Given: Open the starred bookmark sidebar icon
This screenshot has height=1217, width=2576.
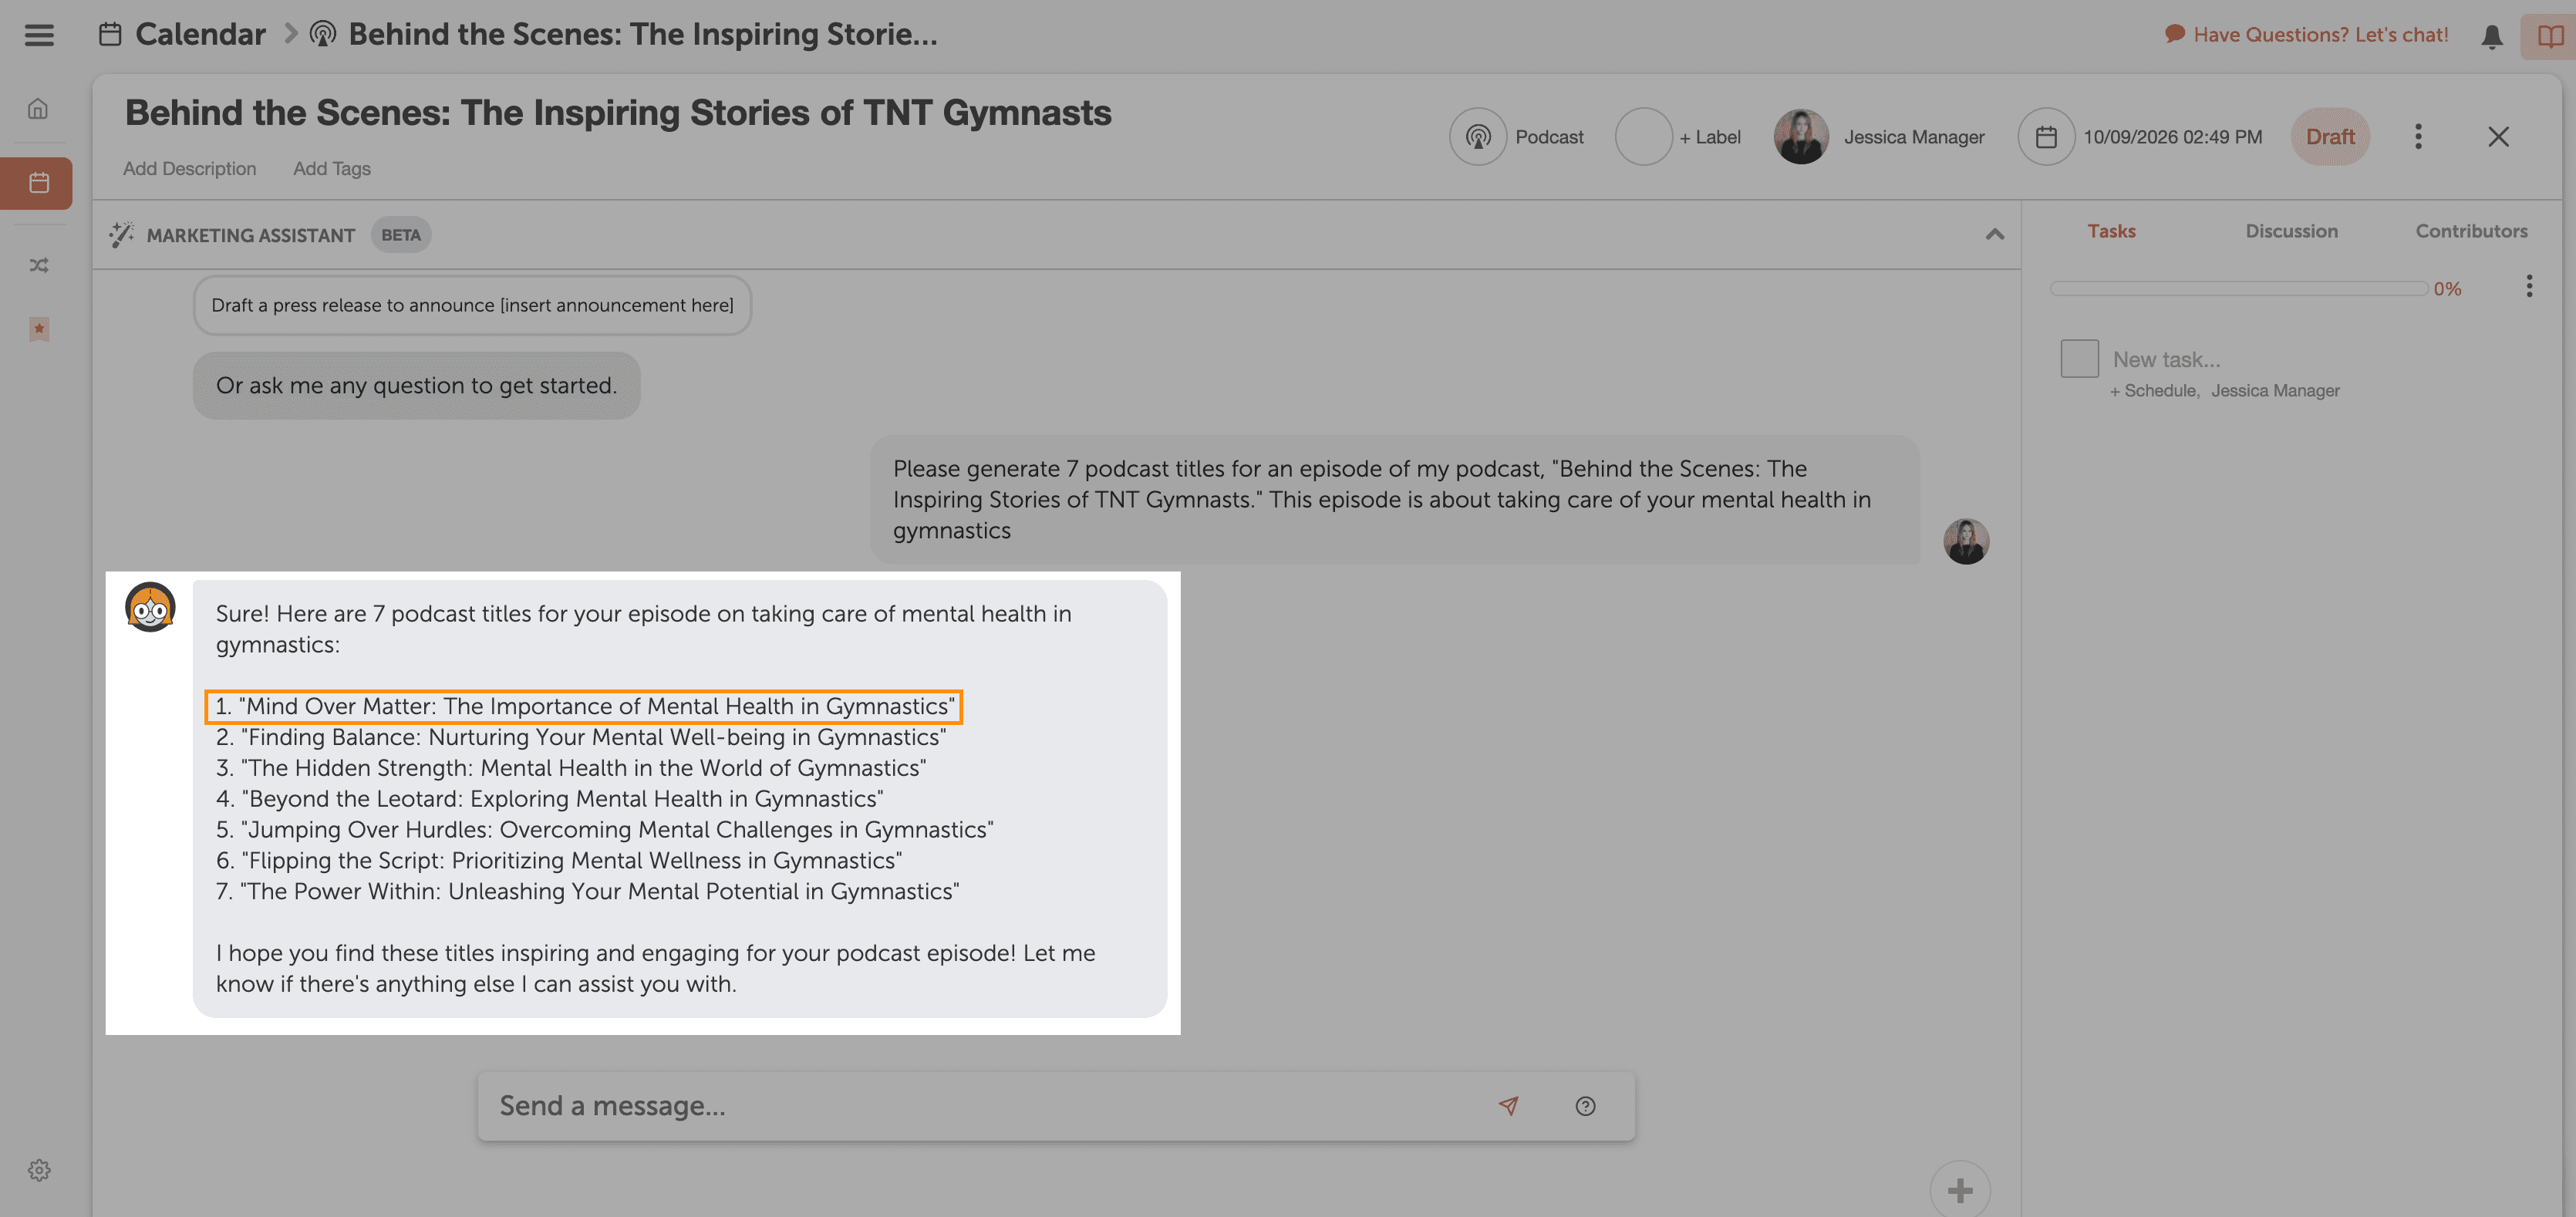Looking at the screenshot, I should tap(39, 329).
